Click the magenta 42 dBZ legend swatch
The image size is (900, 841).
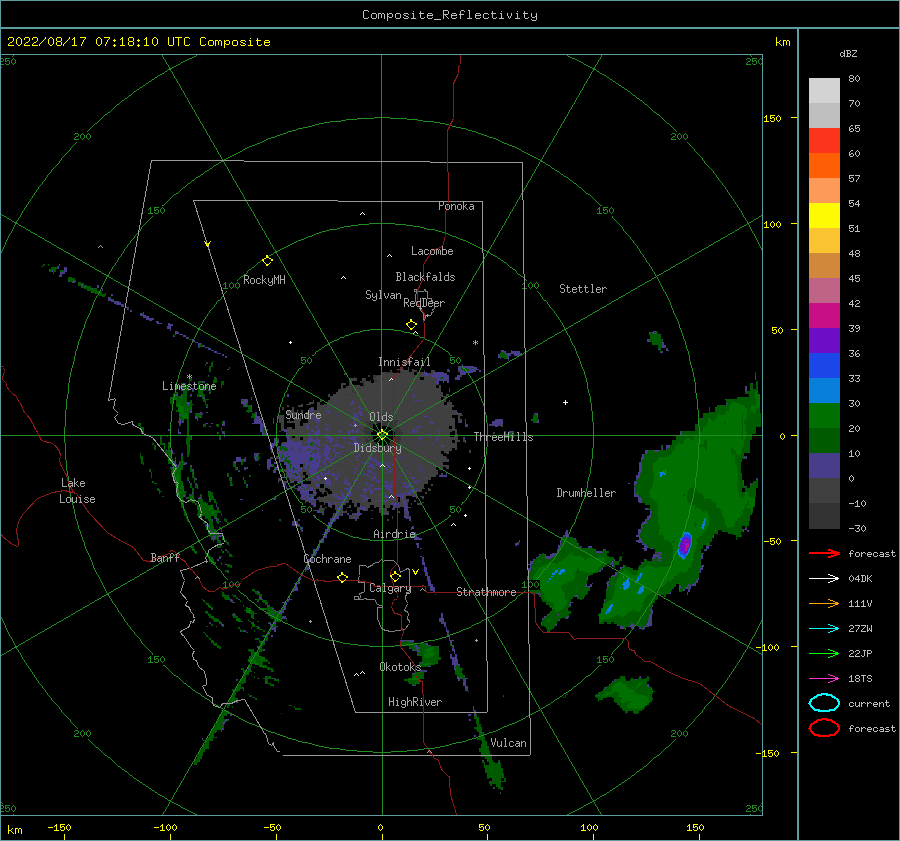824,315
